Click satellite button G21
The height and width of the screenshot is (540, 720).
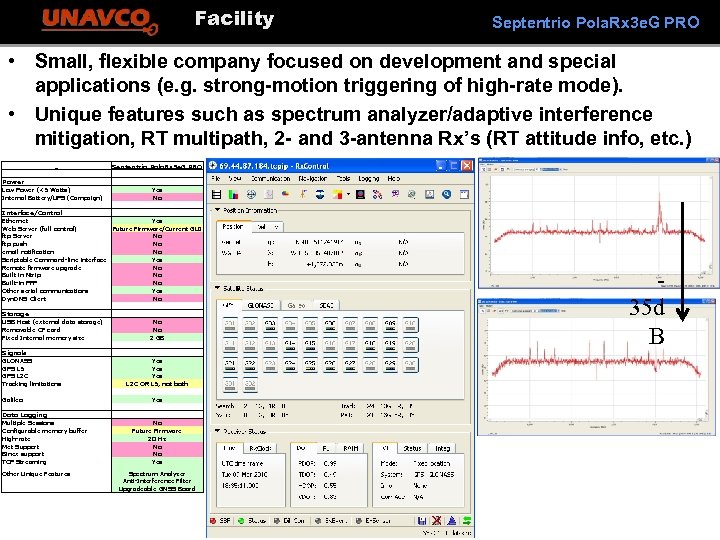point(230,365)
